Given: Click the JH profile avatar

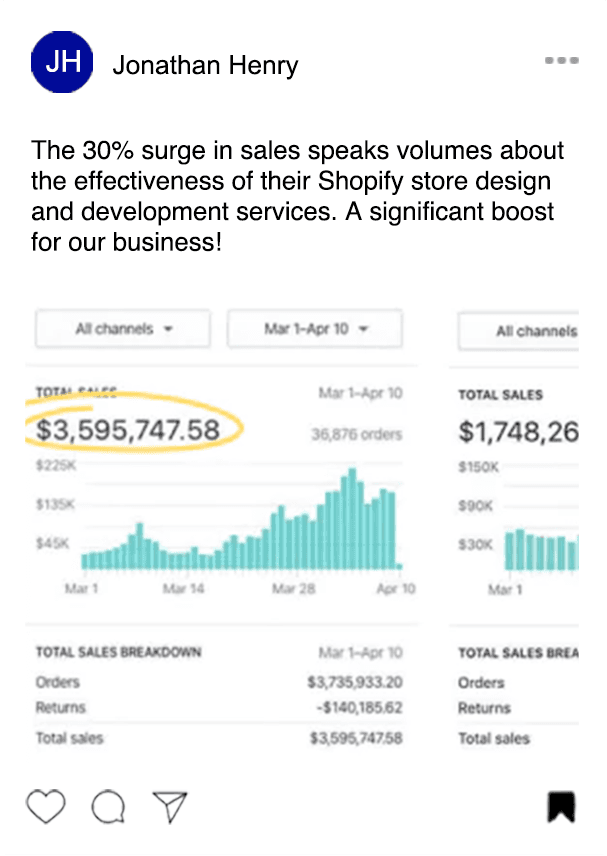Looking at the screenshot, I should (62, 65).
